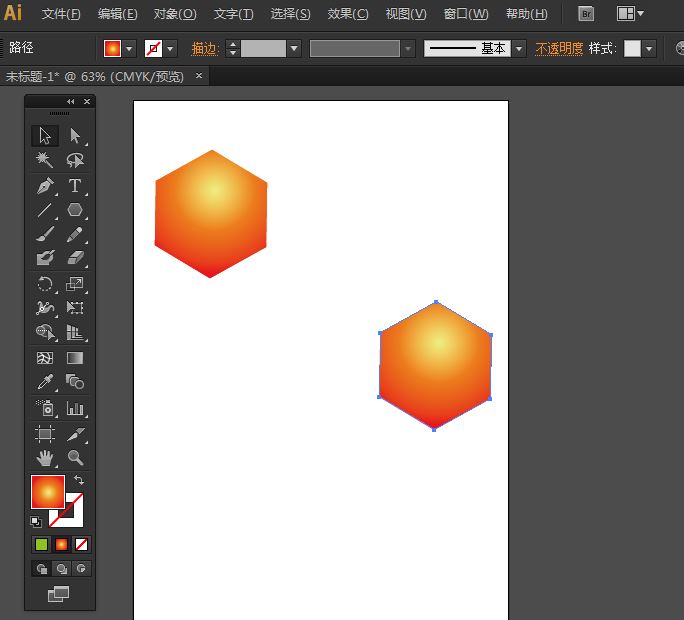Image resolution: width=684 pixels, height=620 pixels.
Task: Open Adobe Bridge with the Br icon
Action: tap(587, 14)
